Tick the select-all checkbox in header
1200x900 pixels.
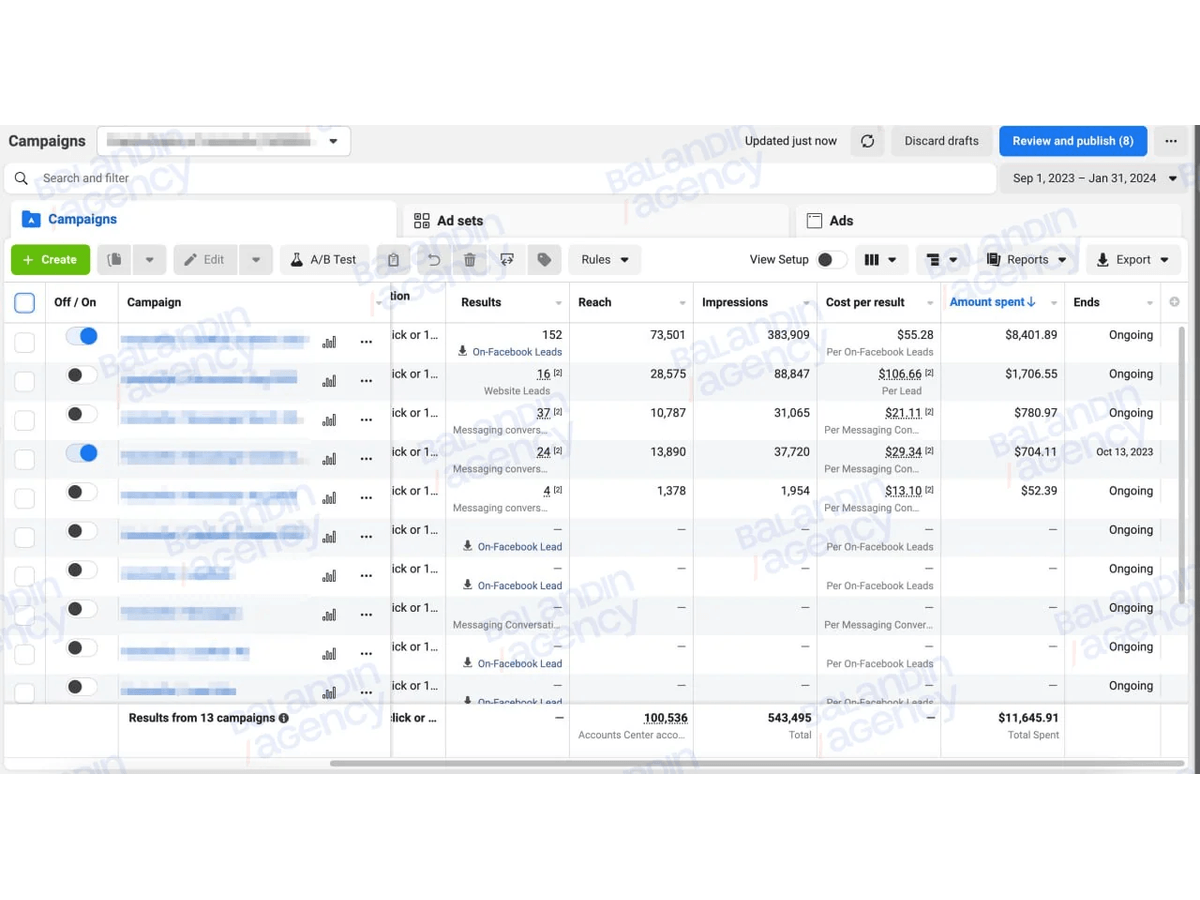(x=25, y=302)
